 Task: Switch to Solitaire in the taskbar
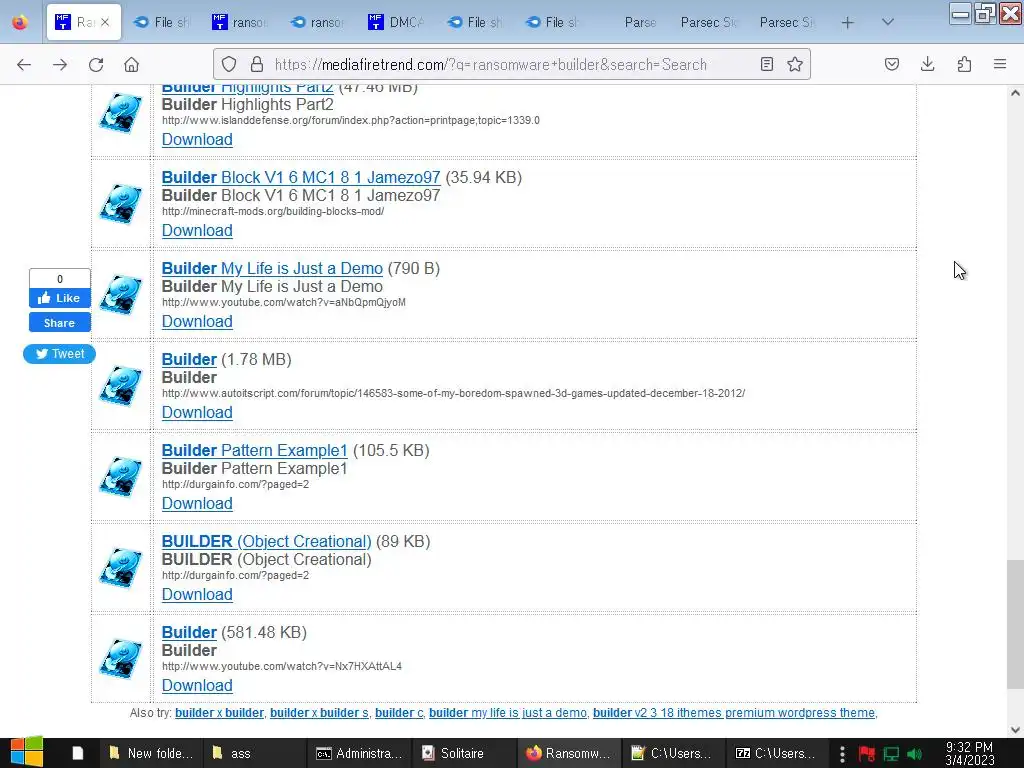point(463,753)
